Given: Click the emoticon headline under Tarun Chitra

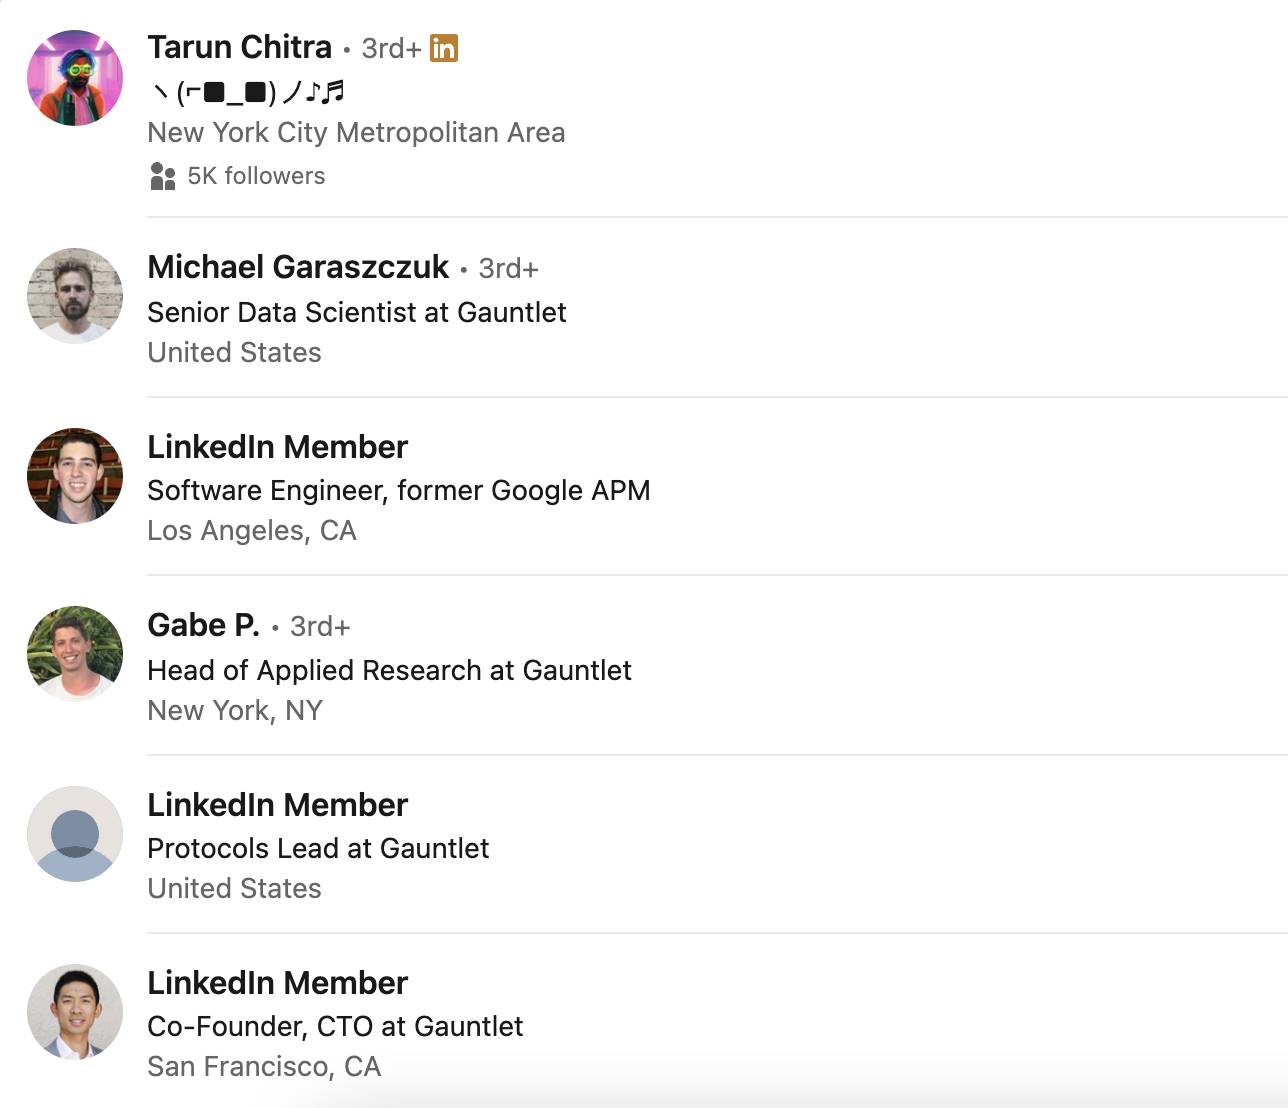Looking at the screenshot, I should (247, 92).
